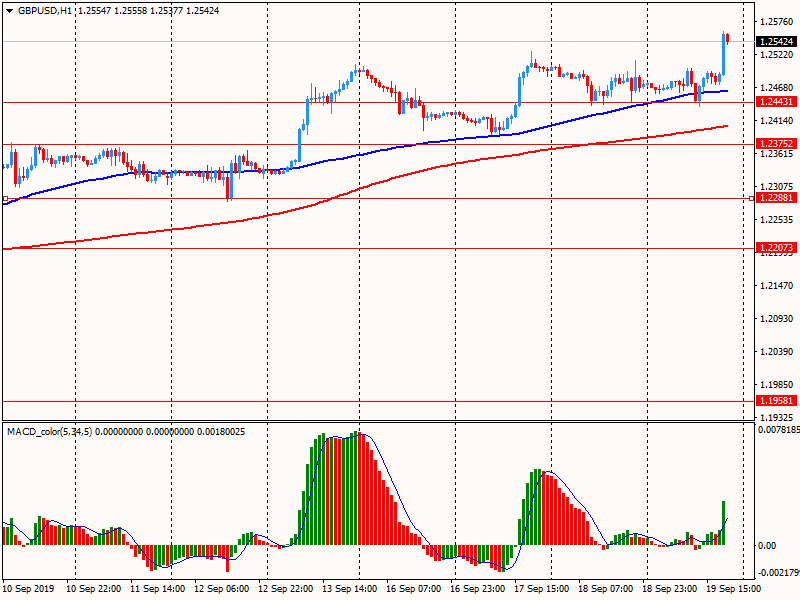
Task: Click the price scale value 1.25760
Action: click(x=777, y=22)
